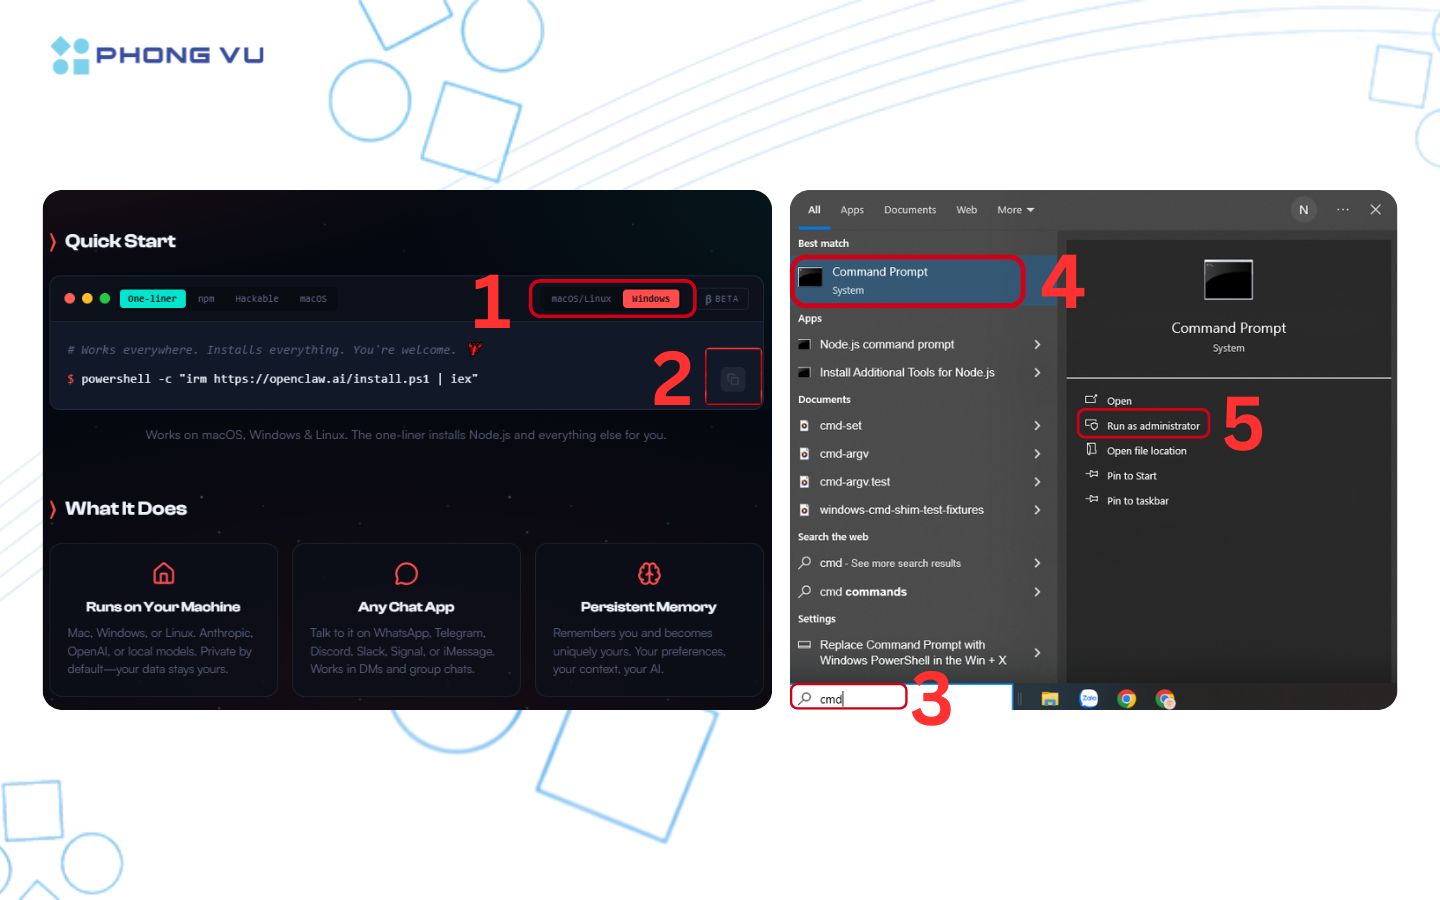Screen dimensions: 1440x900
Task: Expand the cmd-set result chevron
Action: [1037, 425]
